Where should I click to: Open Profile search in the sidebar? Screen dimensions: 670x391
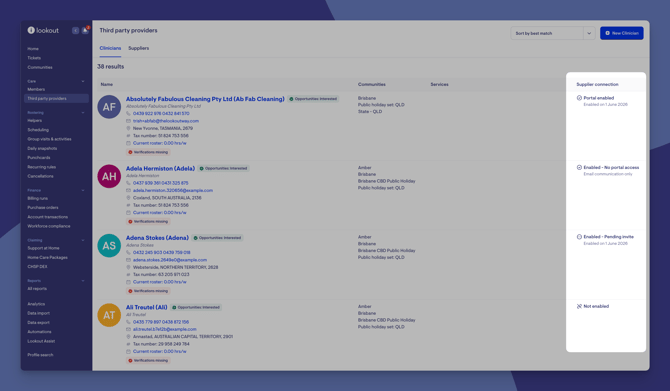[40, 355]
